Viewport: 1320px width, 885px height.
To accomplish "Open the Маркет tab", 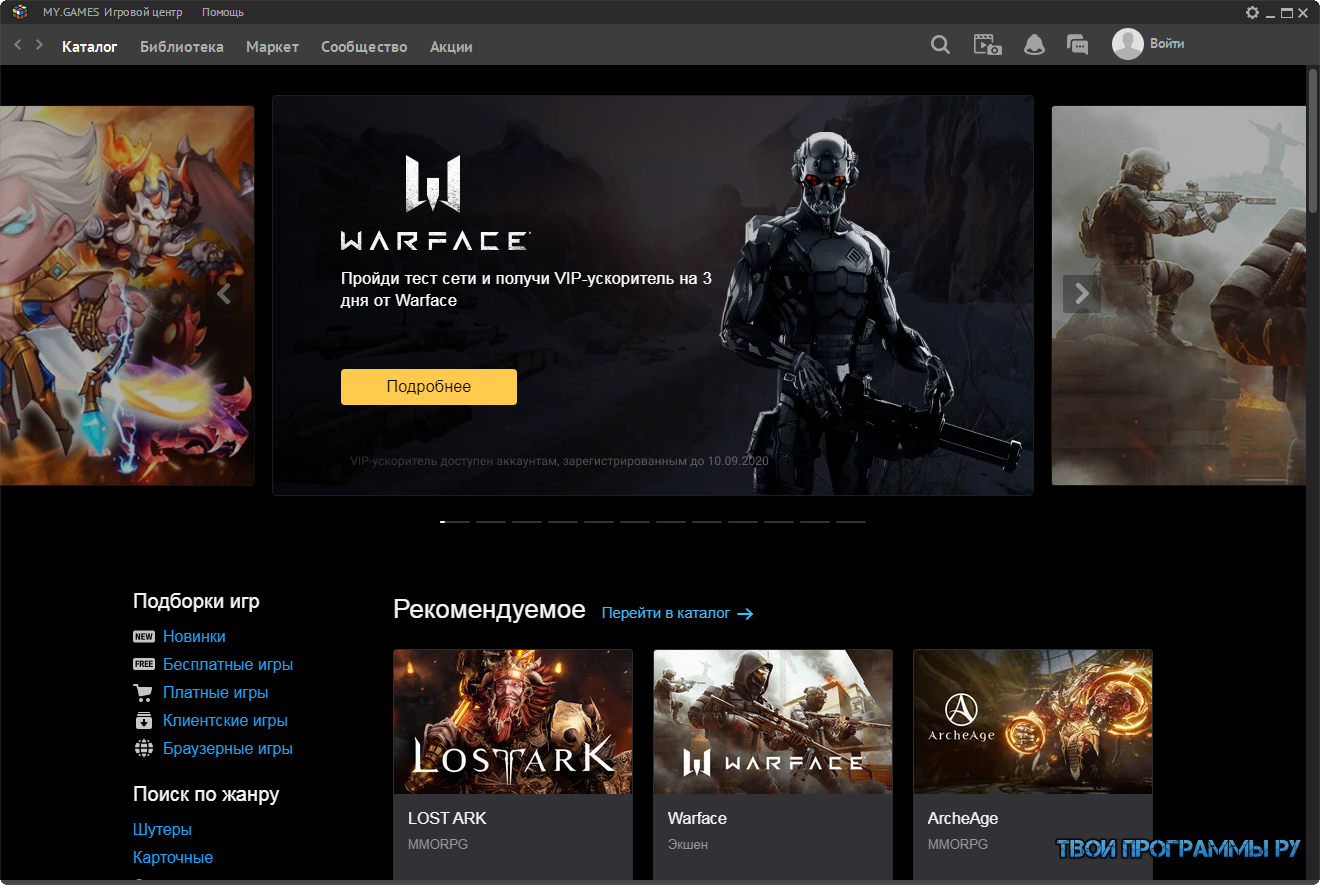I will pos(272,46).
